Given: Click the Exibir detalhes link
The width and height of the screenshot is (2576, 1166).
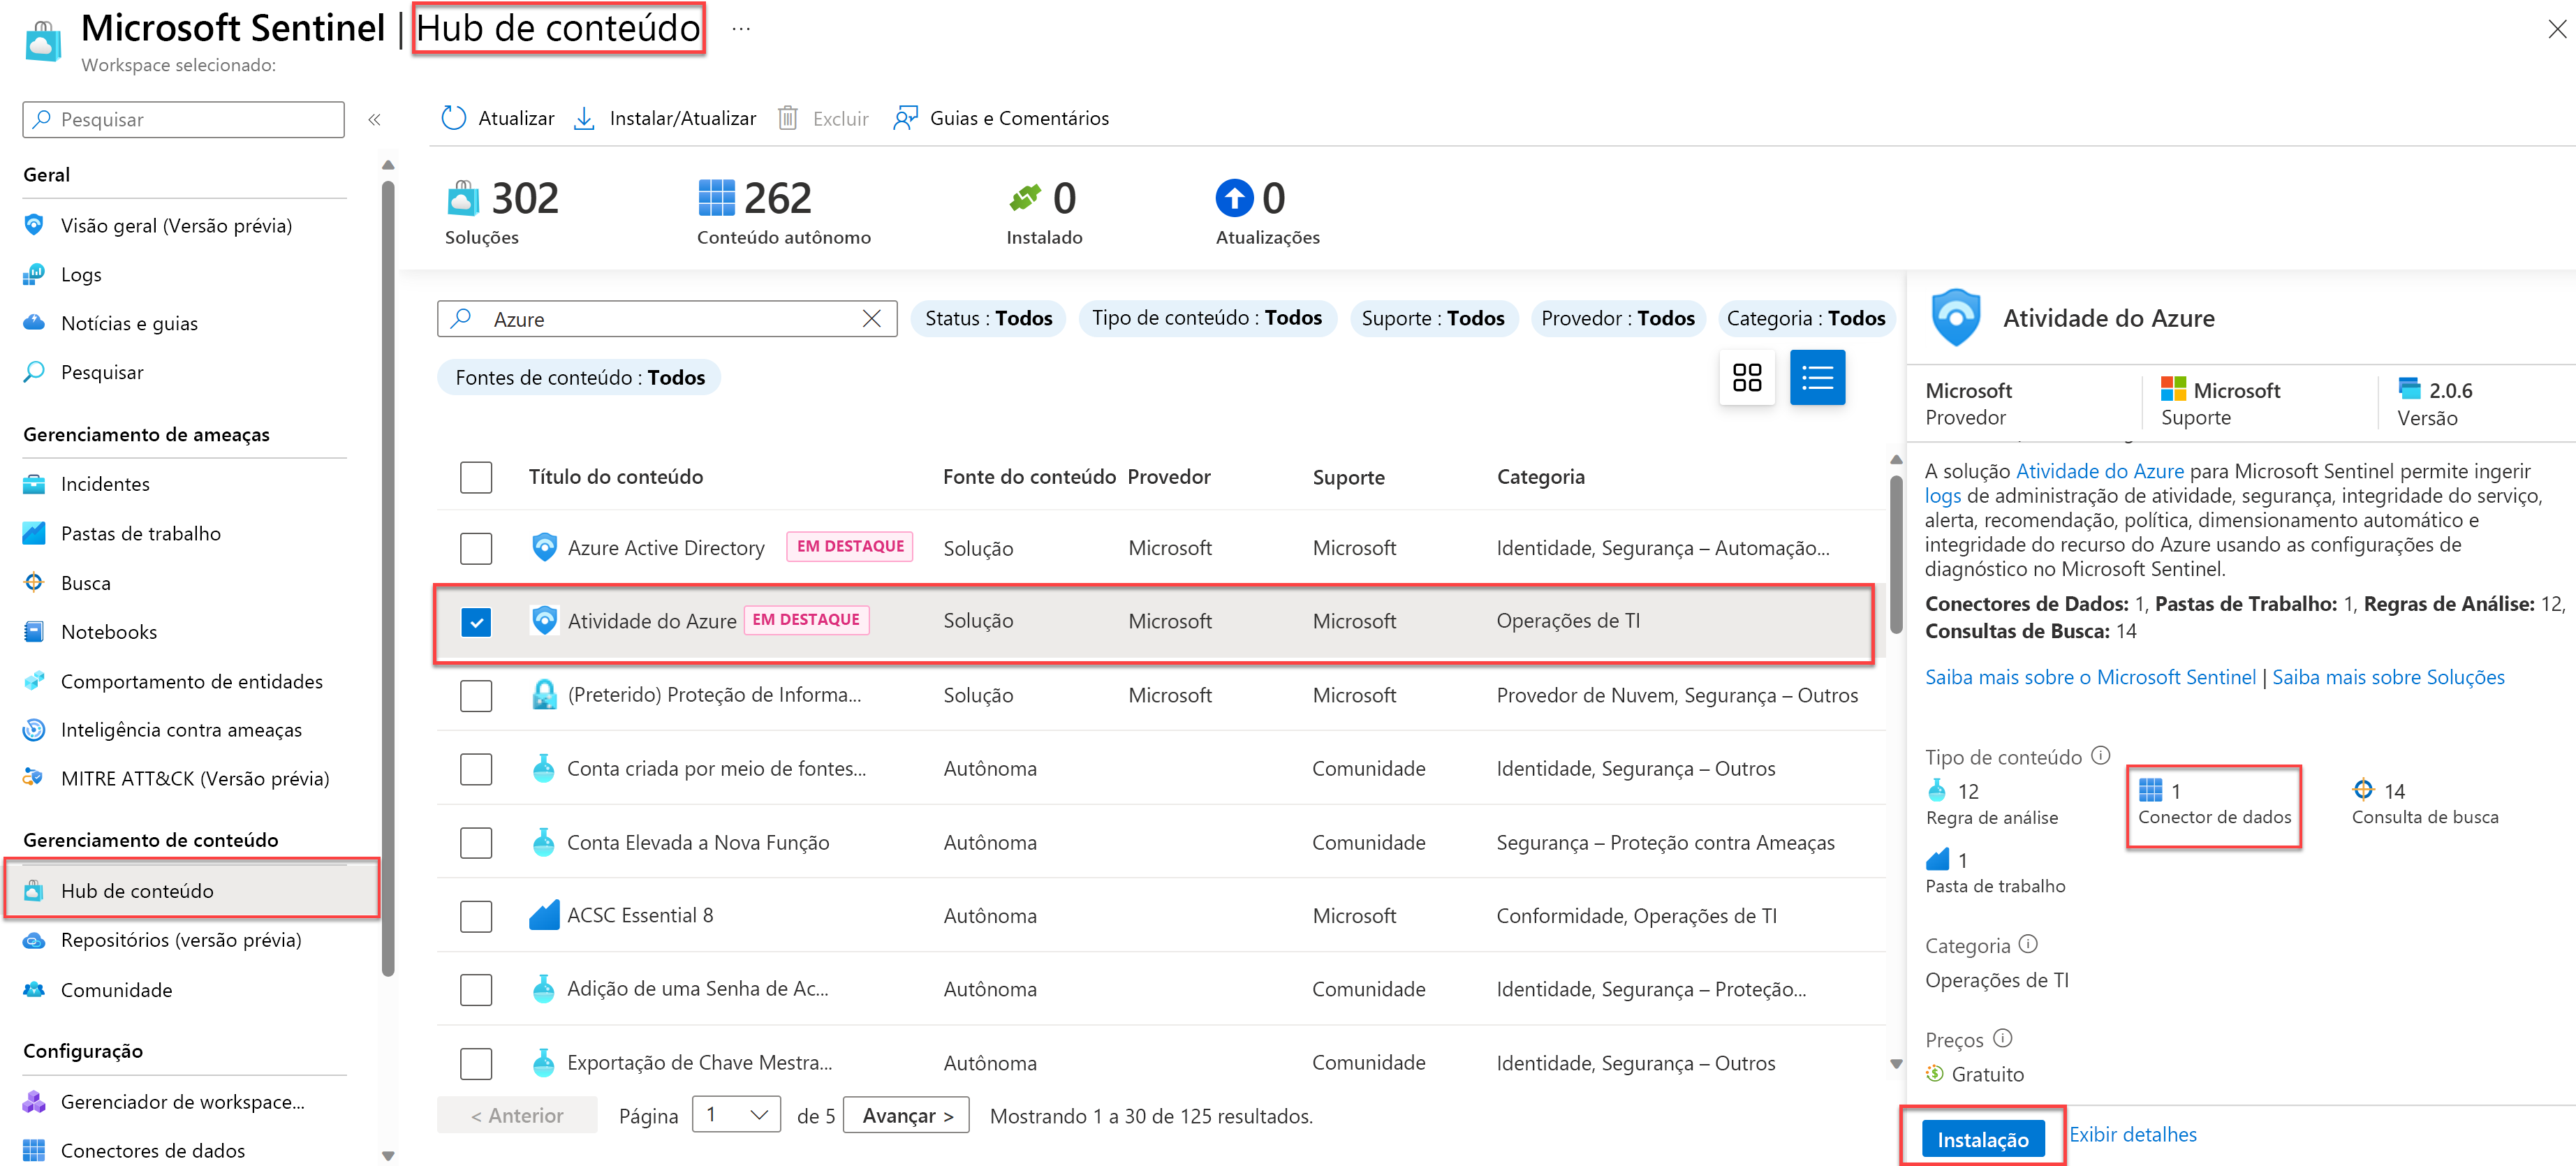Looking at the screenshot, I should pos(2132,1134).
